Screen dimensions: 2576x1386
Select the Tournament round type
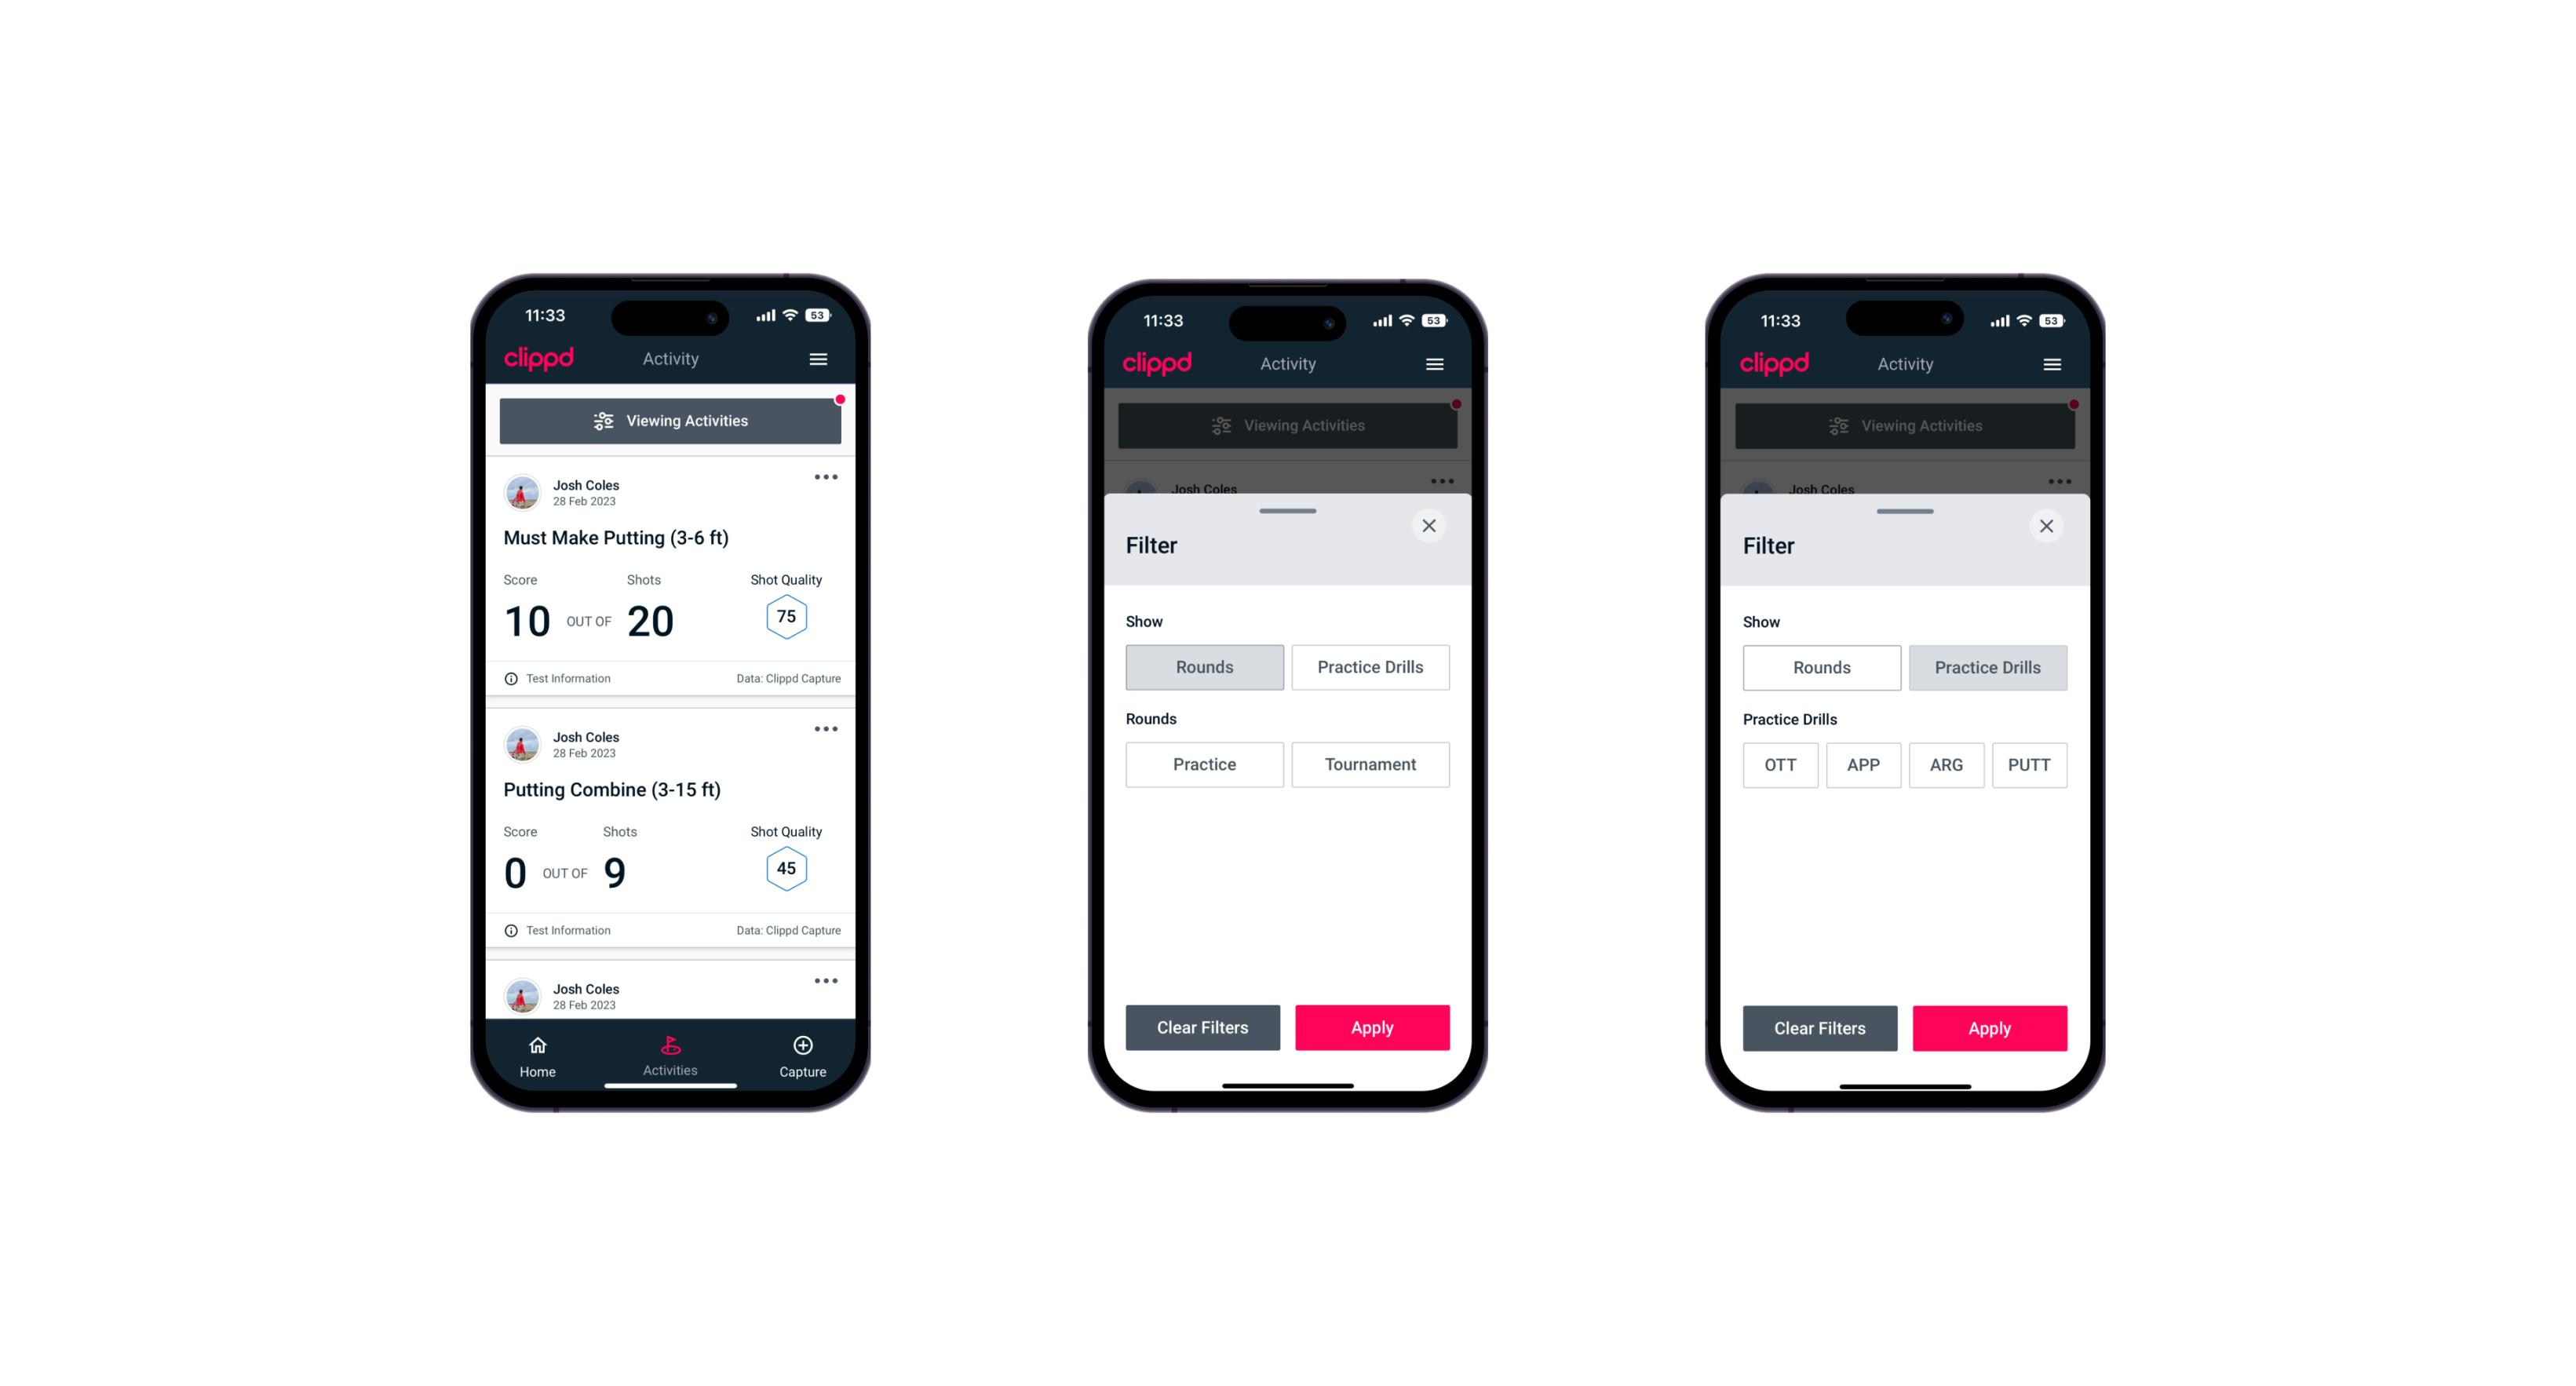(x=1367, y=763)
